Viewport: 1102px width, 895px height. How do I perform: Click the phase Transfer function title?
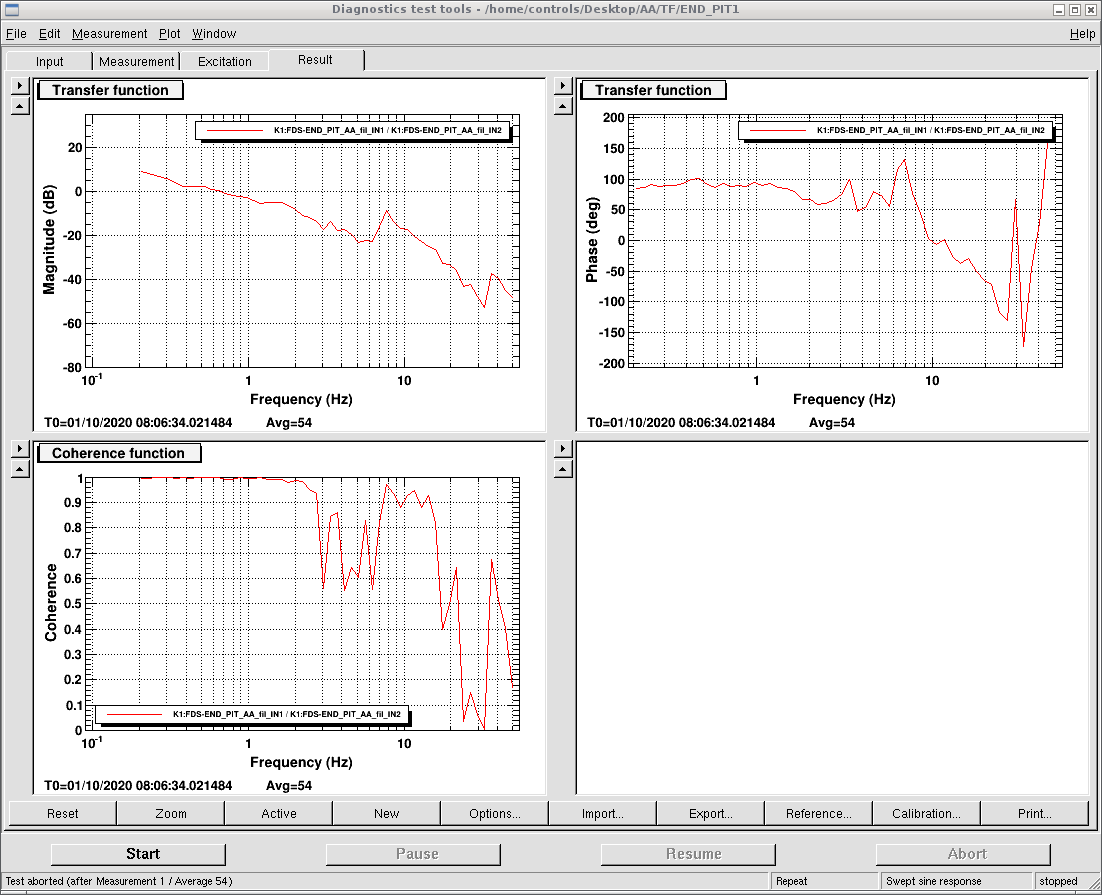(x=653, y=90)
